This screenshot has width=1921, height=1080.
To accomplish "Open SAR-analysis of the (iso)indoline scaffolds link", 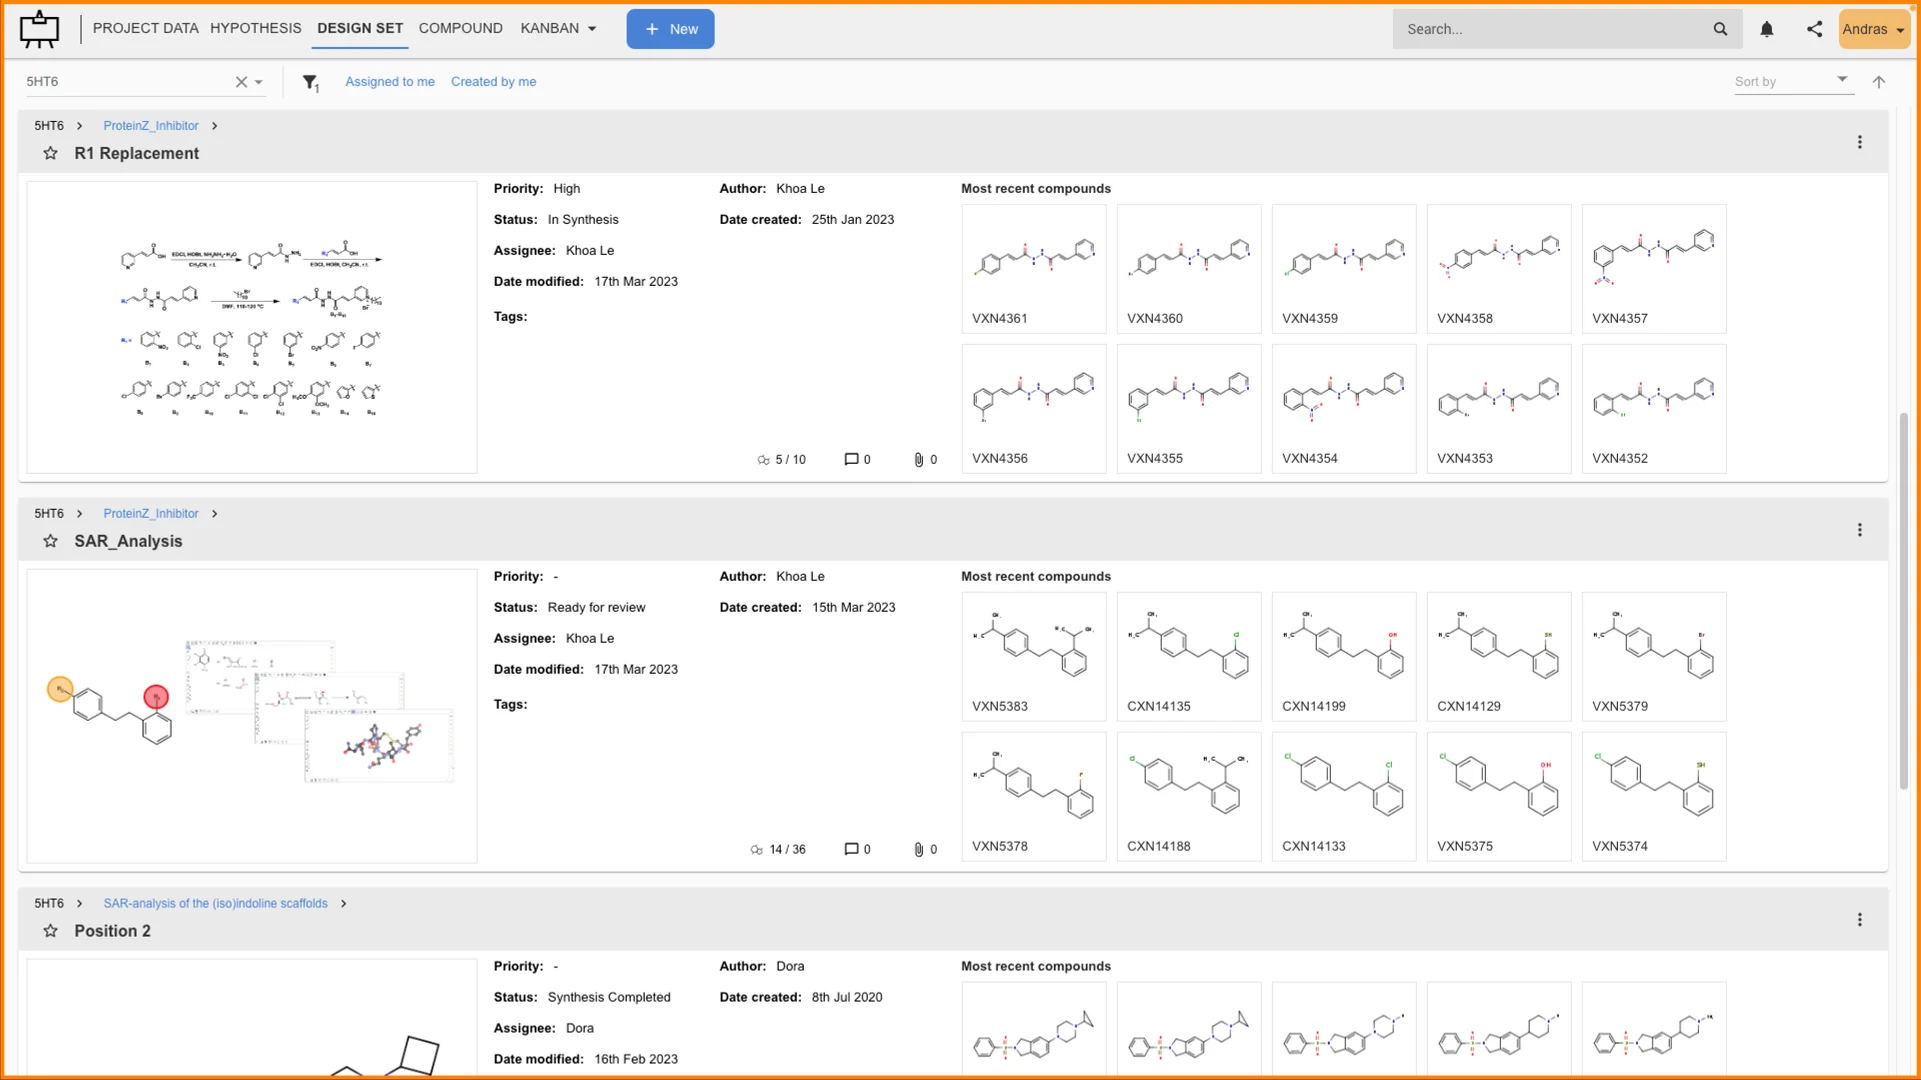I will coord(215,904).
